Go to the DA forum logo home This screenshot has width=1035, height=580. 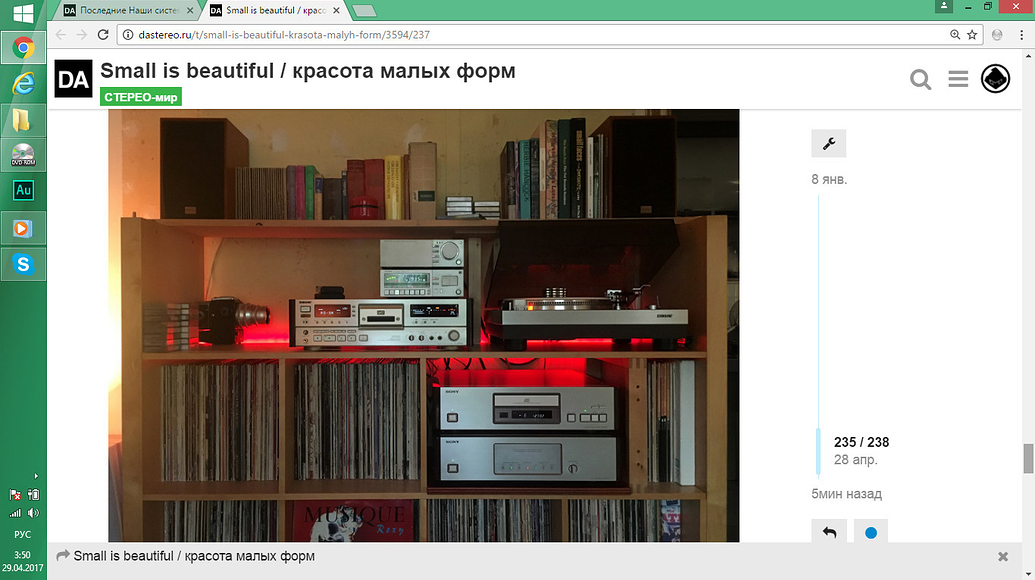pyautogui.click(x=73, y=79)
